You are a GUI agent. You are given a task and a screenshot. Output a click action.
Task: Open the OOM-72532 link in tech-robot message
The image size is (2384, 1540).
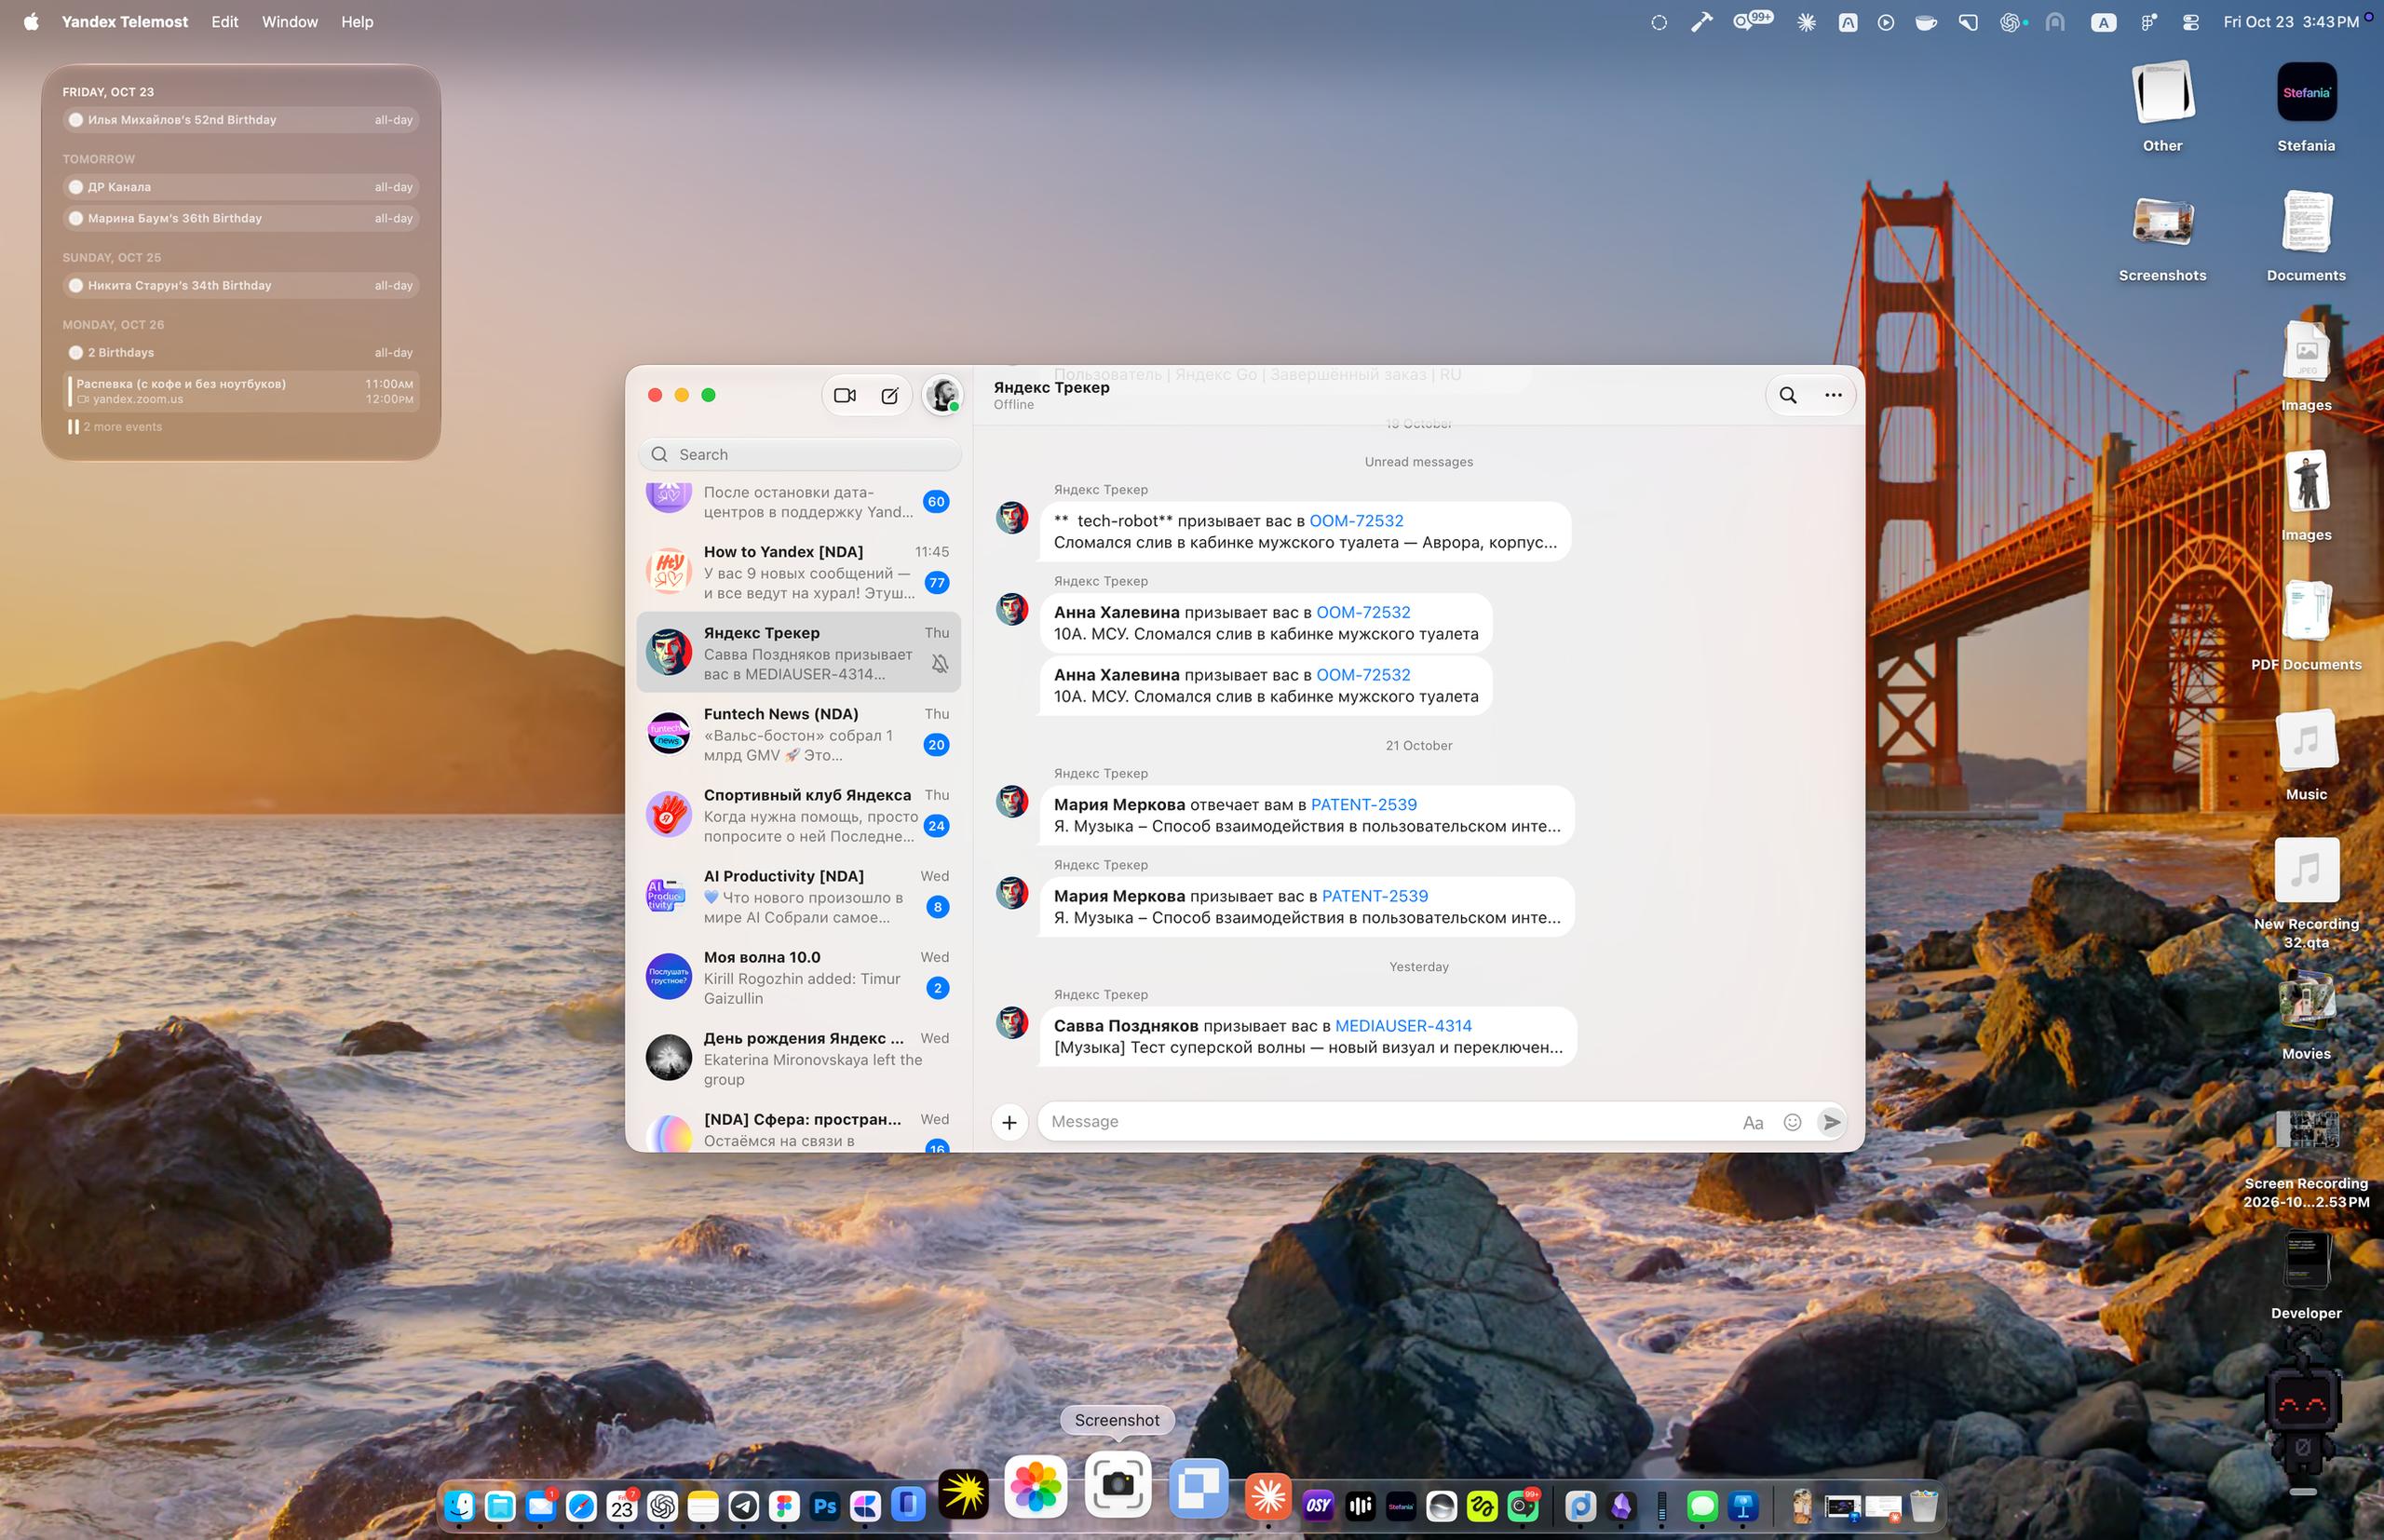click(x=1356, y=521)
